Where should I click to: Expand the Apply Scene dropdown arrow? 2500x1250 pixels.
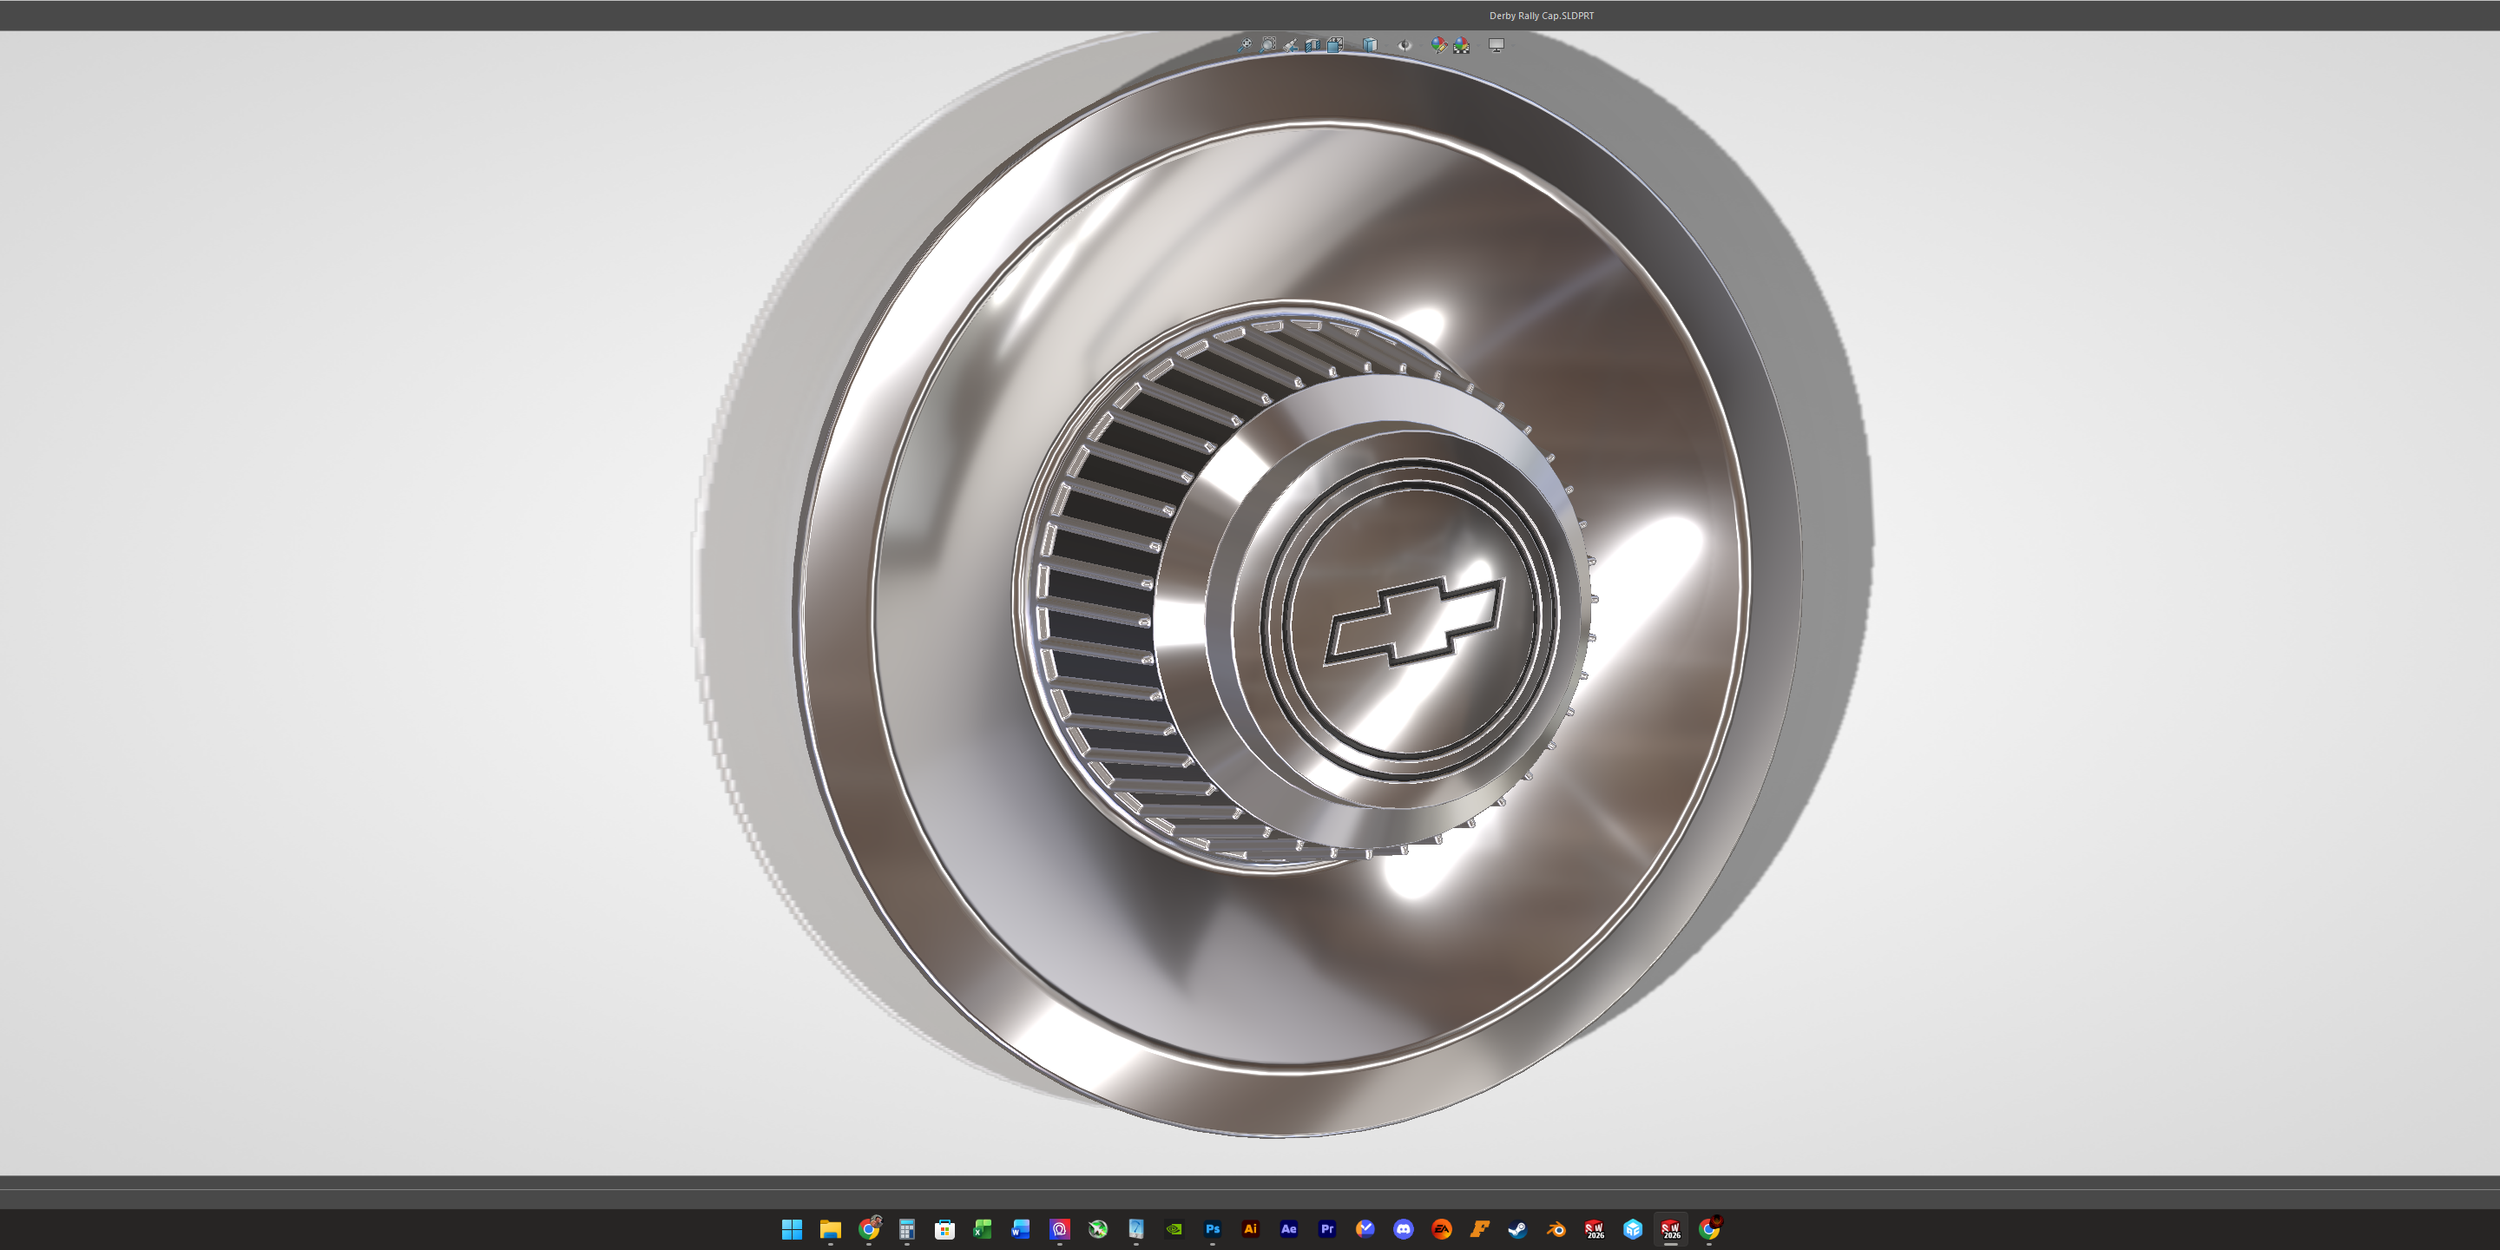coord(1479,46)
